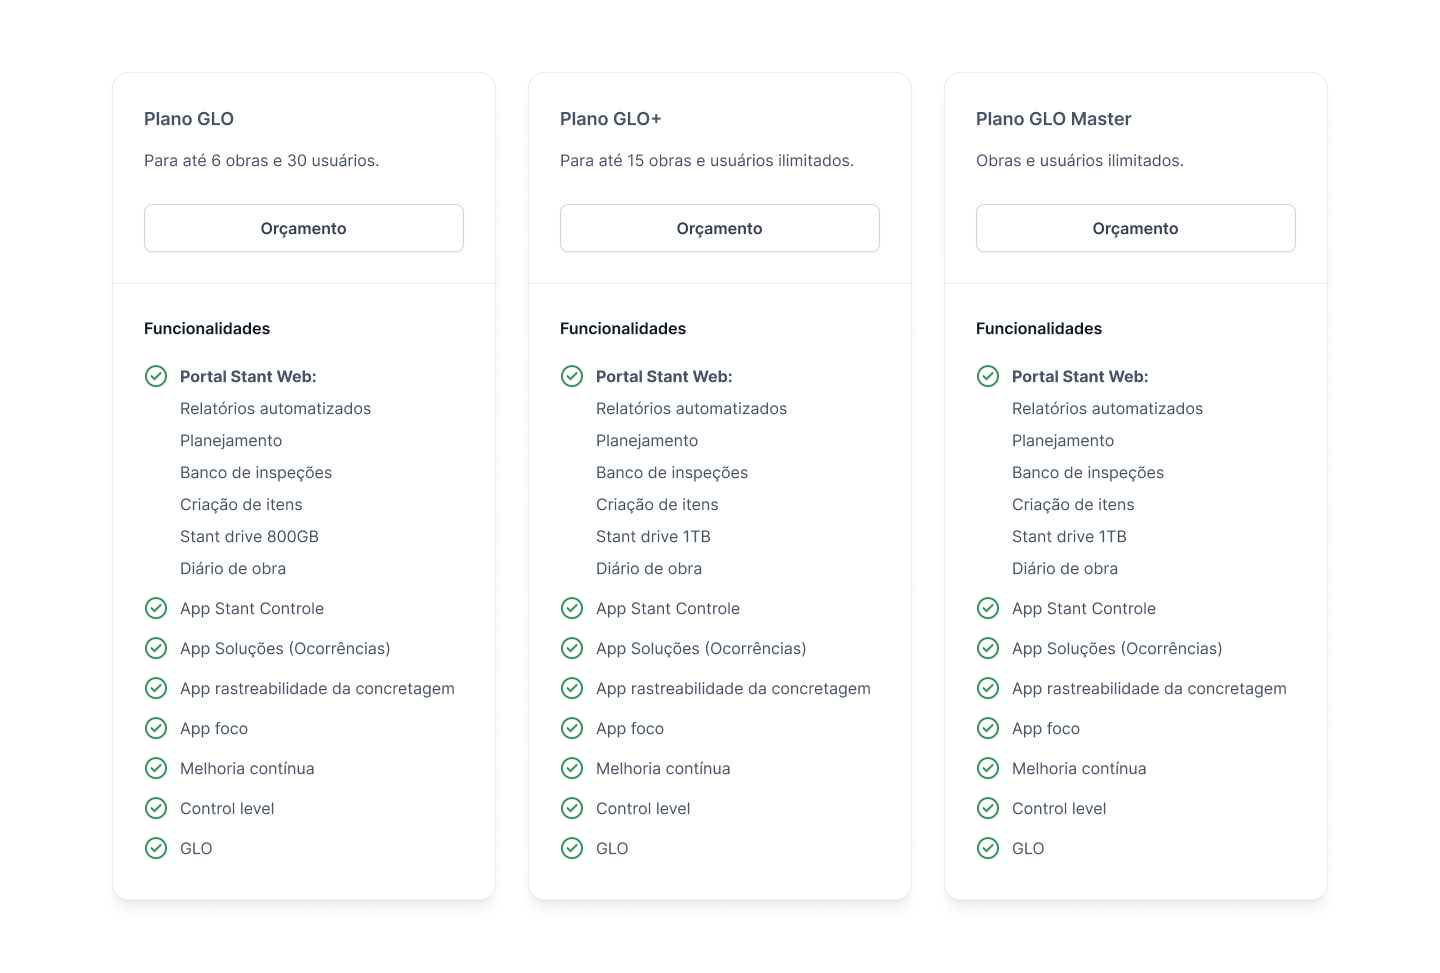Click check icon beside Control level in Plano GLO

pos(156,808)
